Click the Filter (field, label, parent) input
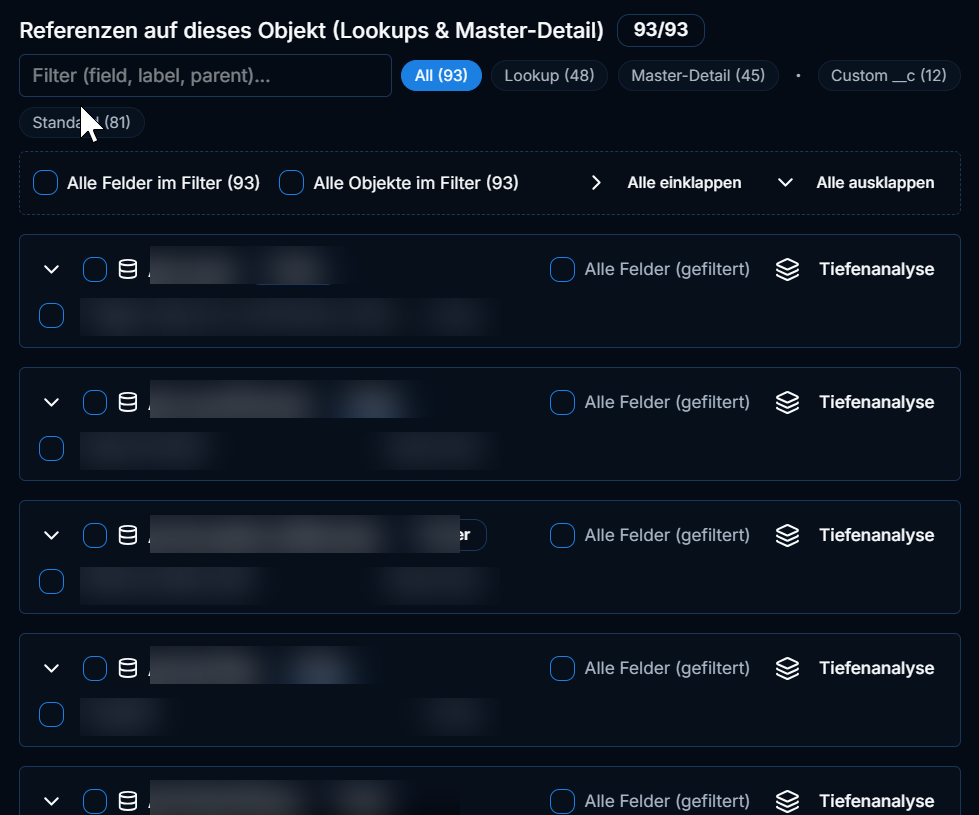 point(205,76)
